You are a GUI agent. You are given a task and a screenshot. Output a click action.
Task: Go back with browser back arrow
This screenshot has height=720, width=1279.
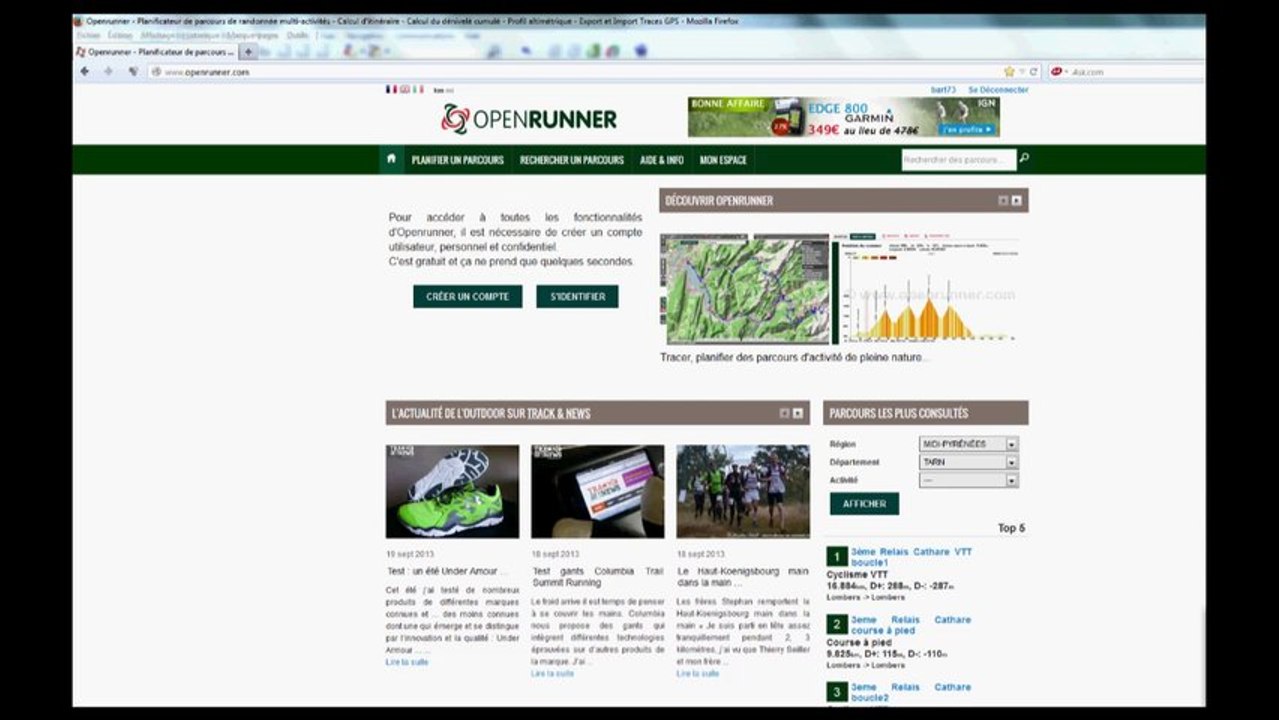tap(85, 71)
